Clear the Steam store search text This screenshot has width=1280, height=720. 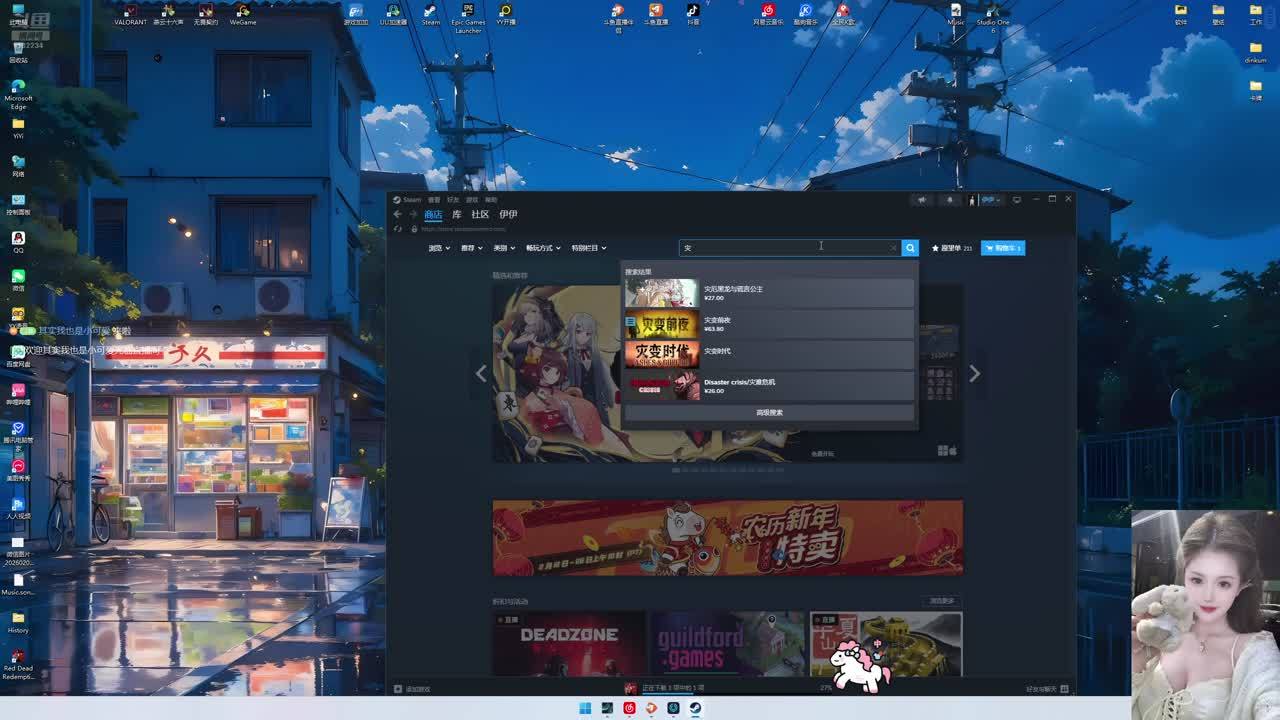click(893, 248)
